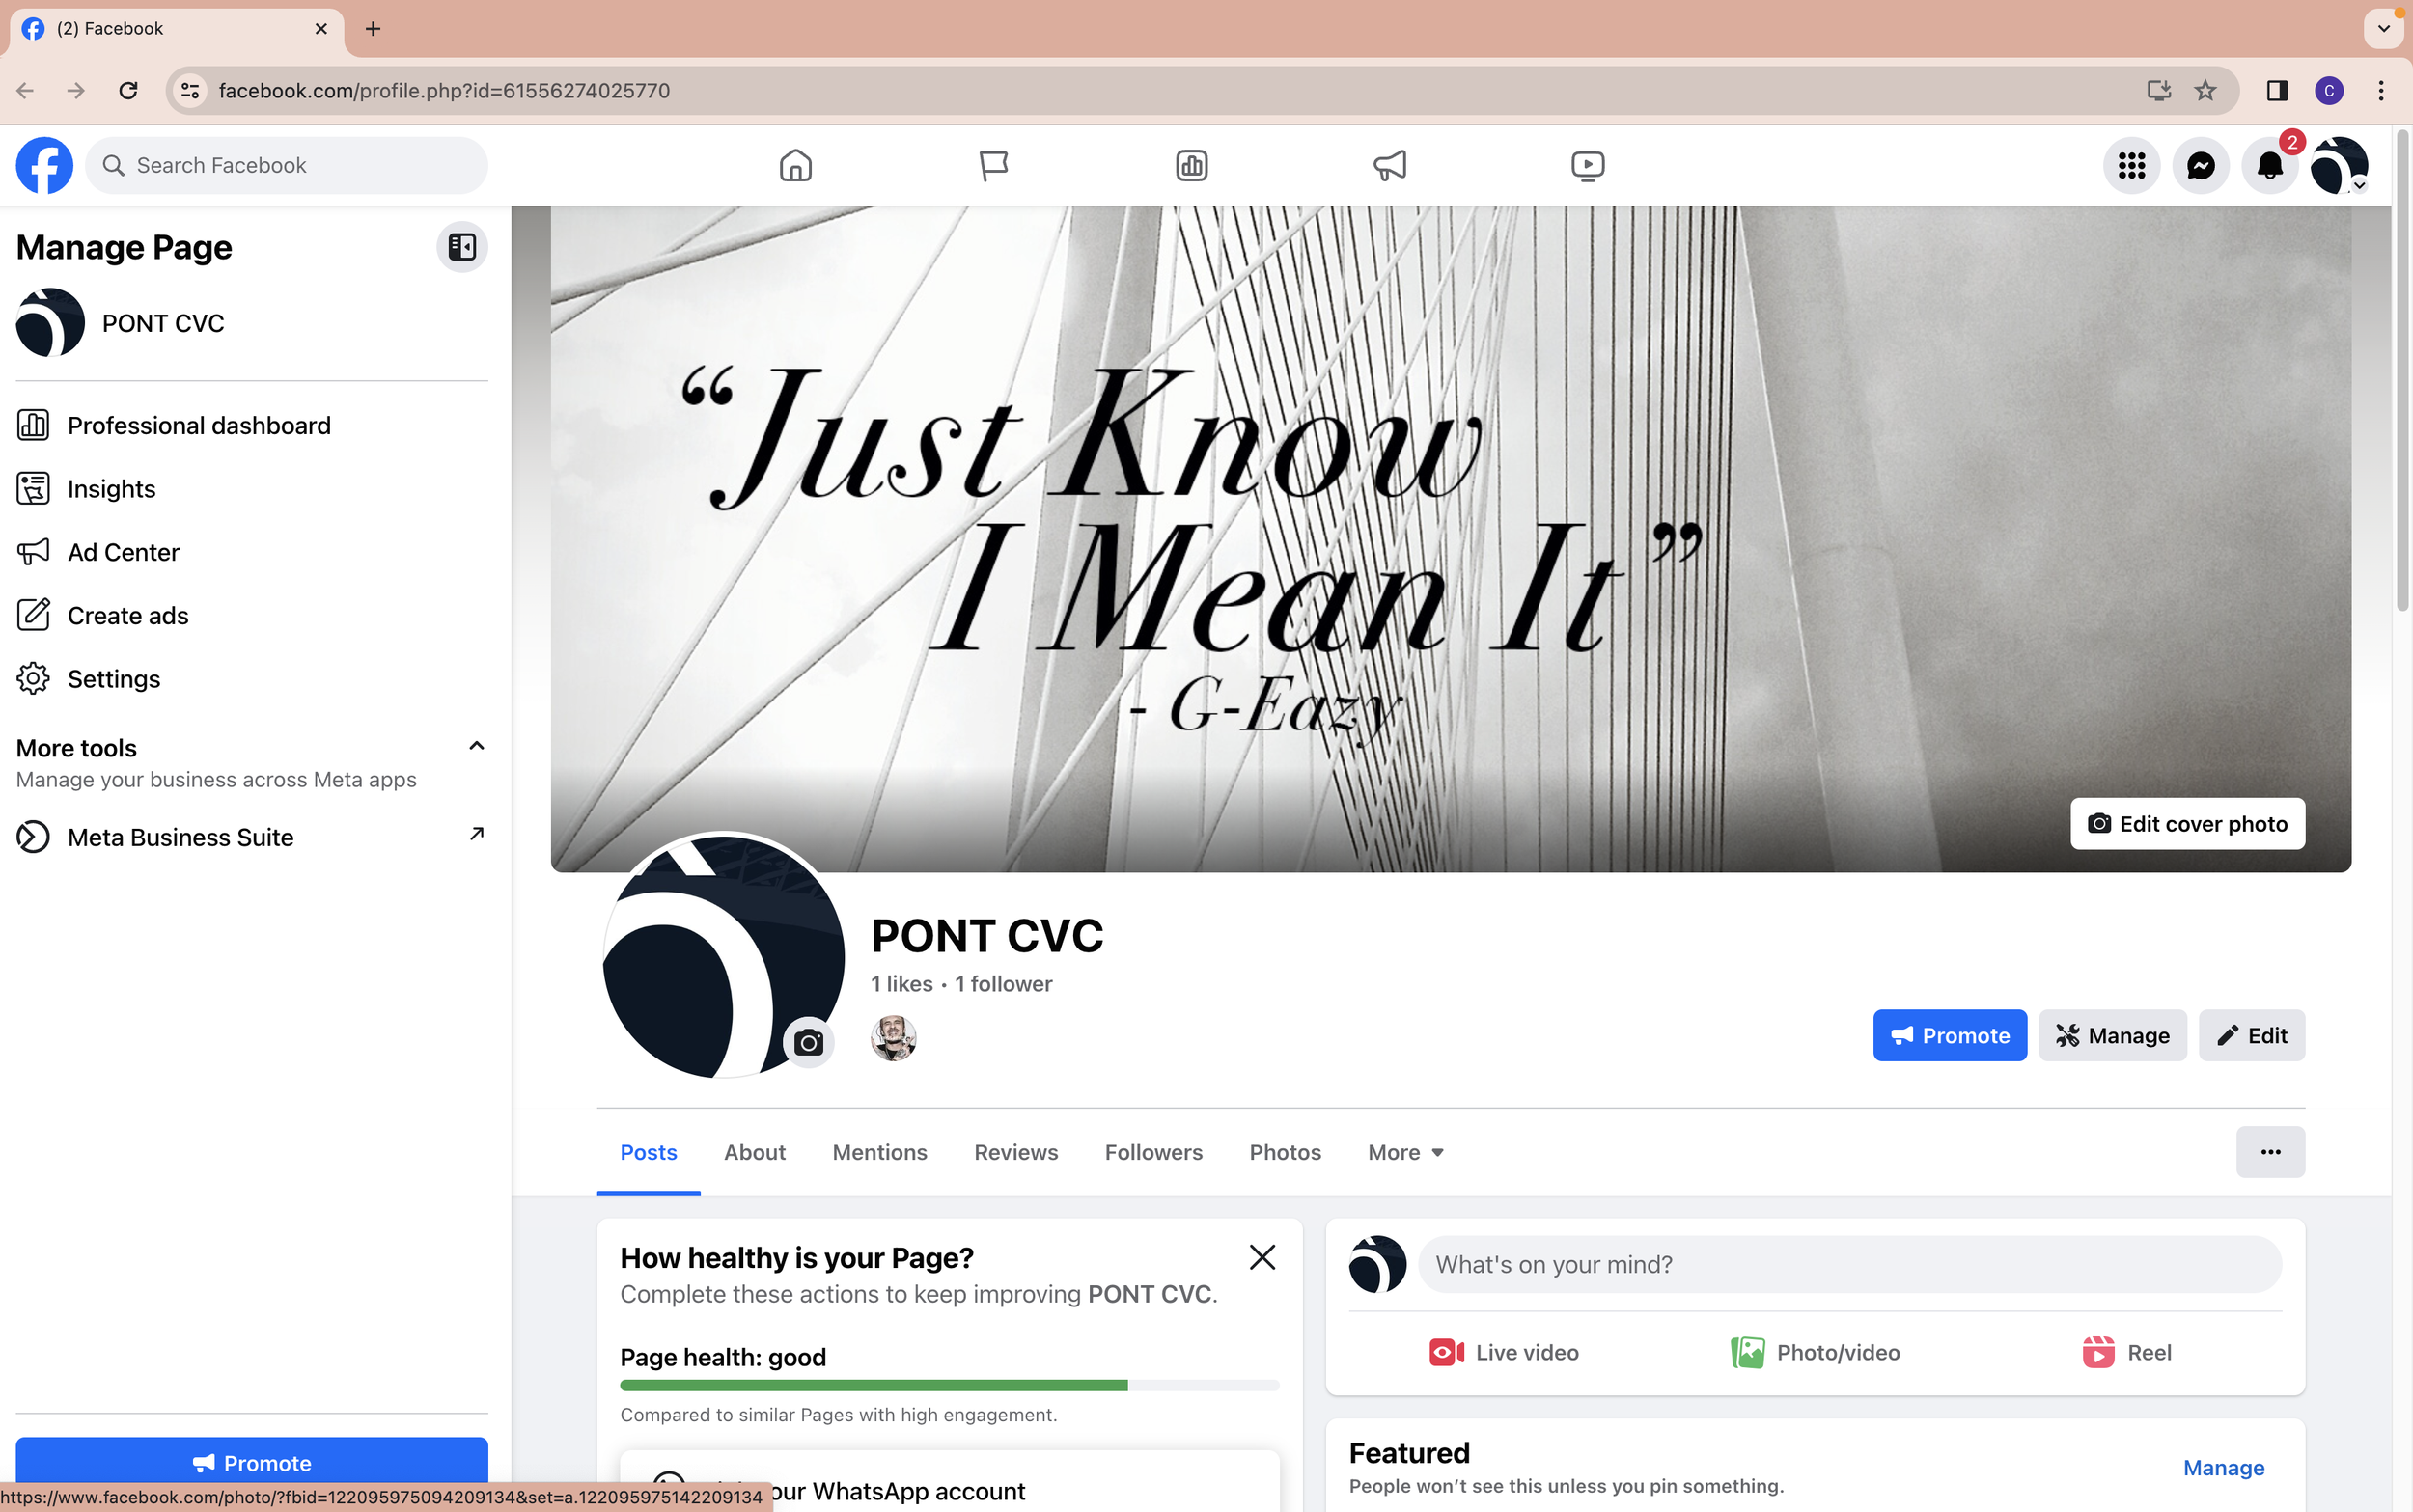Open account switcher profile dropdown
Viewport: 2413px width, 1512px height.
pos(2339,165)
